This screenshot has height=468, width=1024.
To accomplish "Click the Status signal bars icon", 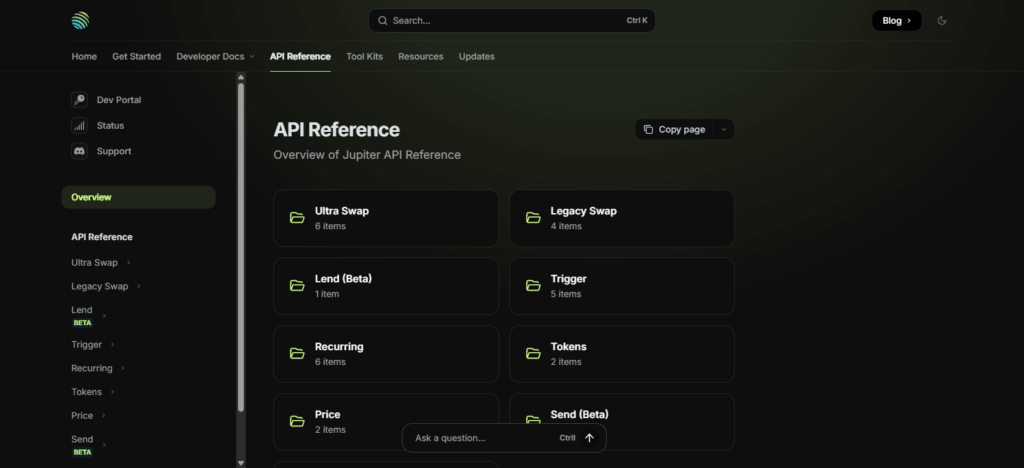I will [79, 126].
